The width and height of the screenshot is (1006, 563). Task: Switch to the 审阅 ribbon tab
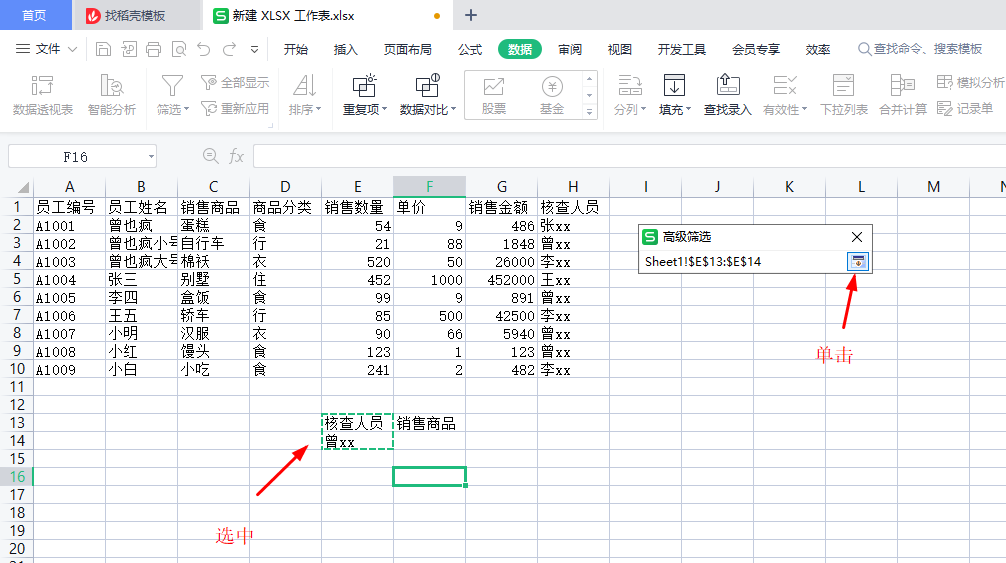[570, 49]
